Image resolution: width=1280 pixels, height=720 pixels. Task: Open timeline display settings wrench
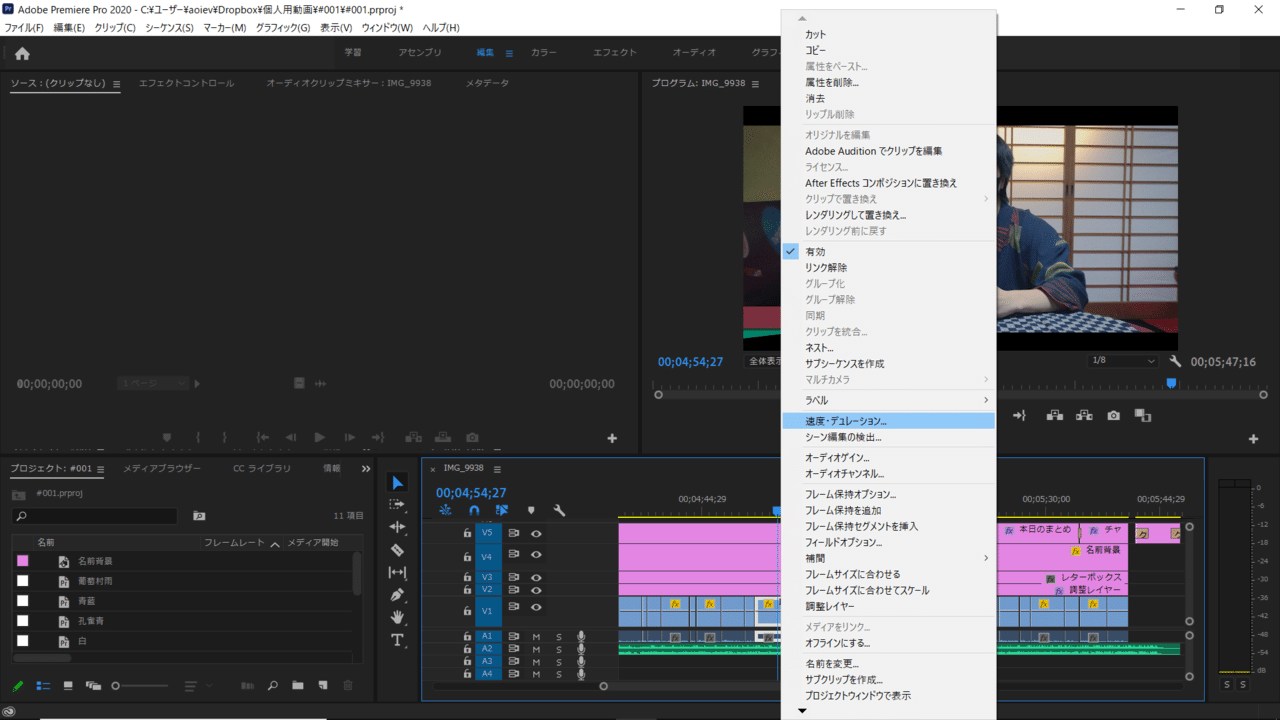559,511
